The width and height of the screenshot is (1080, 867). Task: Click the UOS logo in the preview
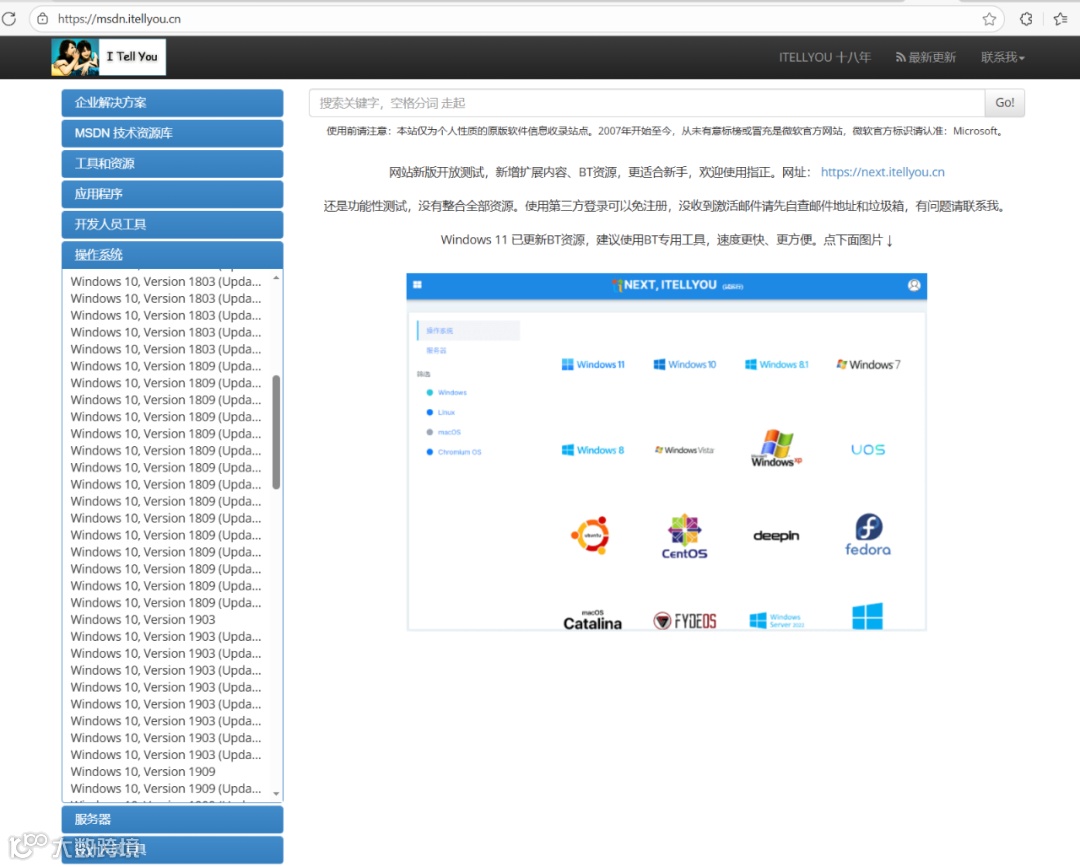pyautogui.click(x=868, y=450)
